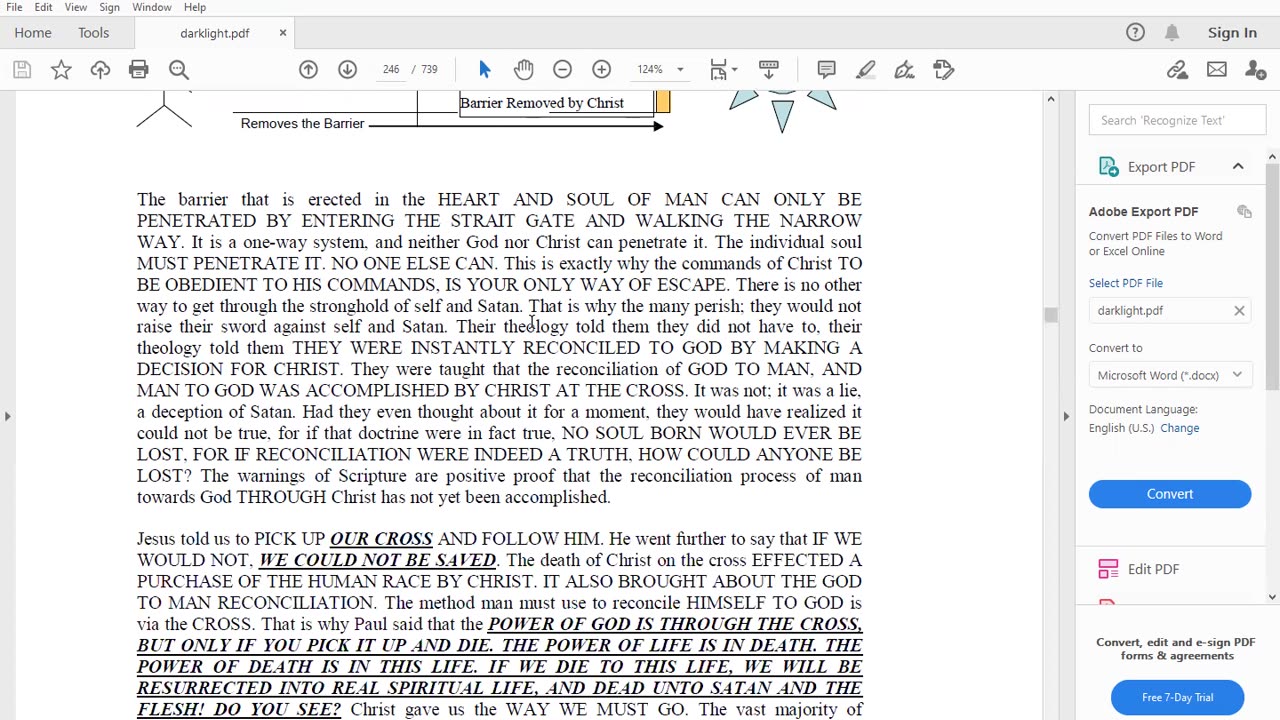The height and width of the screenshot is (720, 1280).
Task: Open the sign document tool
Action: (x=904, y=69)
